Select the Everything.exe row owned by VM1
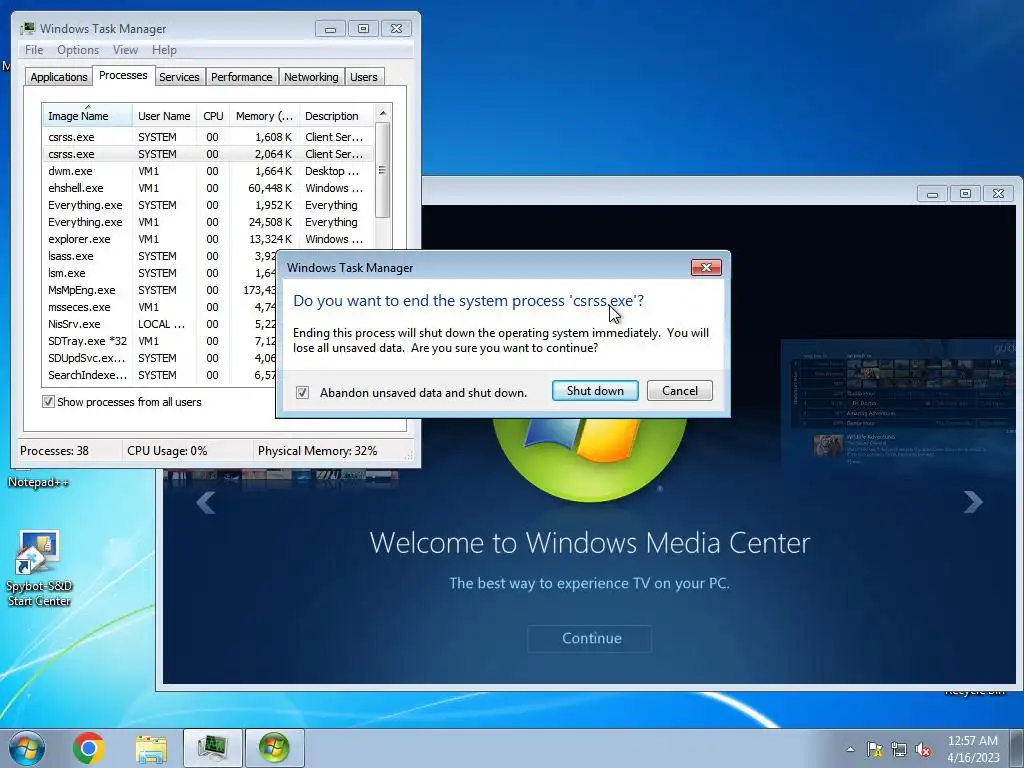This screenshot has height=768, width=1024. (208, 222)
